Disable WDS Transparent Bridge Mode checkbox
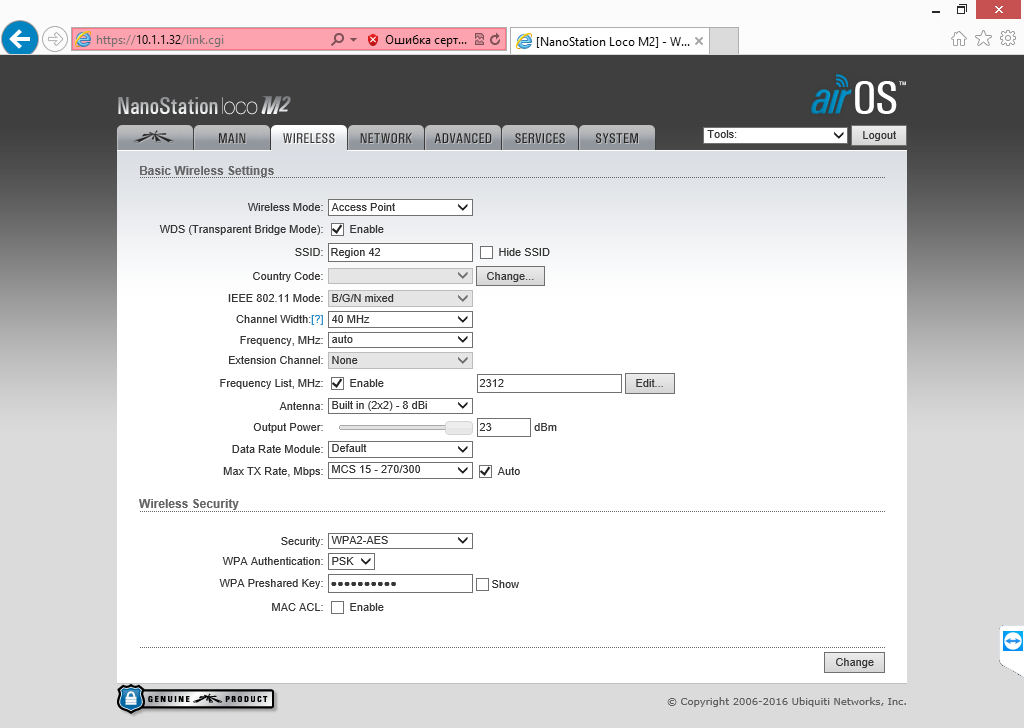Viewport: 1024px width, 728px height. click(x=338, y=229)
